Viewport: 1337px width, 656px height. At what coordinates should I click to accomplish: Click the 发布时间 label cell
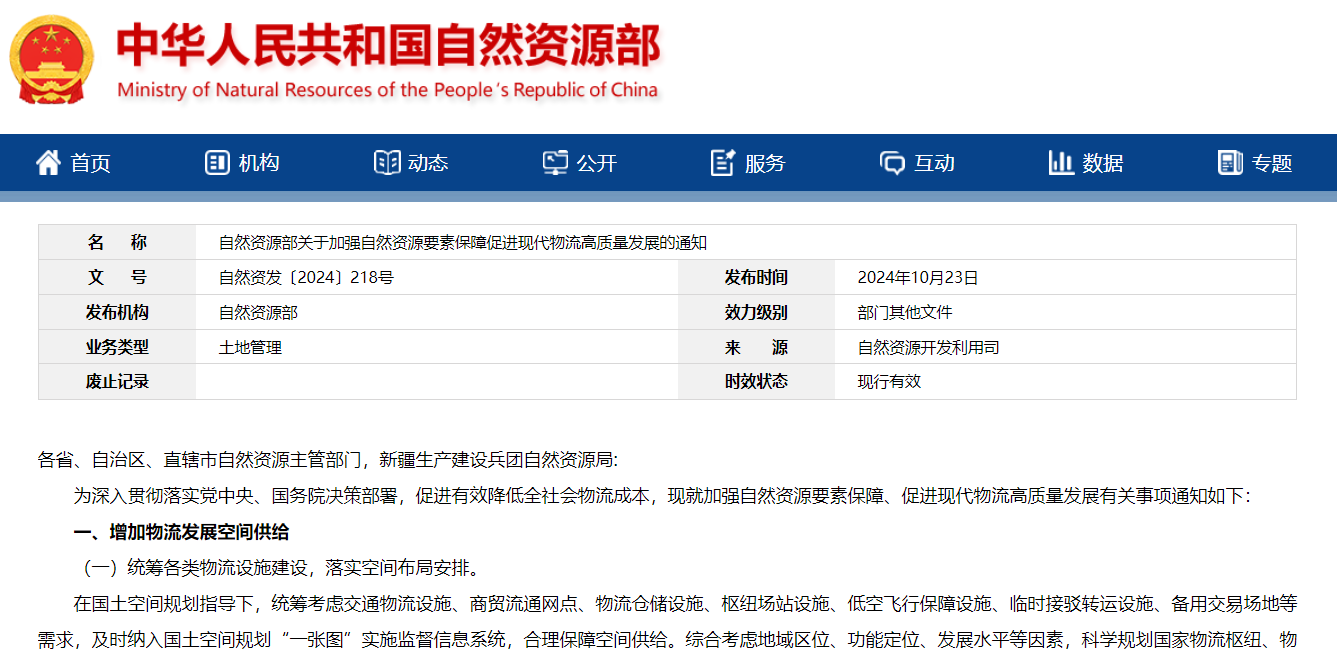pos(756,278)
